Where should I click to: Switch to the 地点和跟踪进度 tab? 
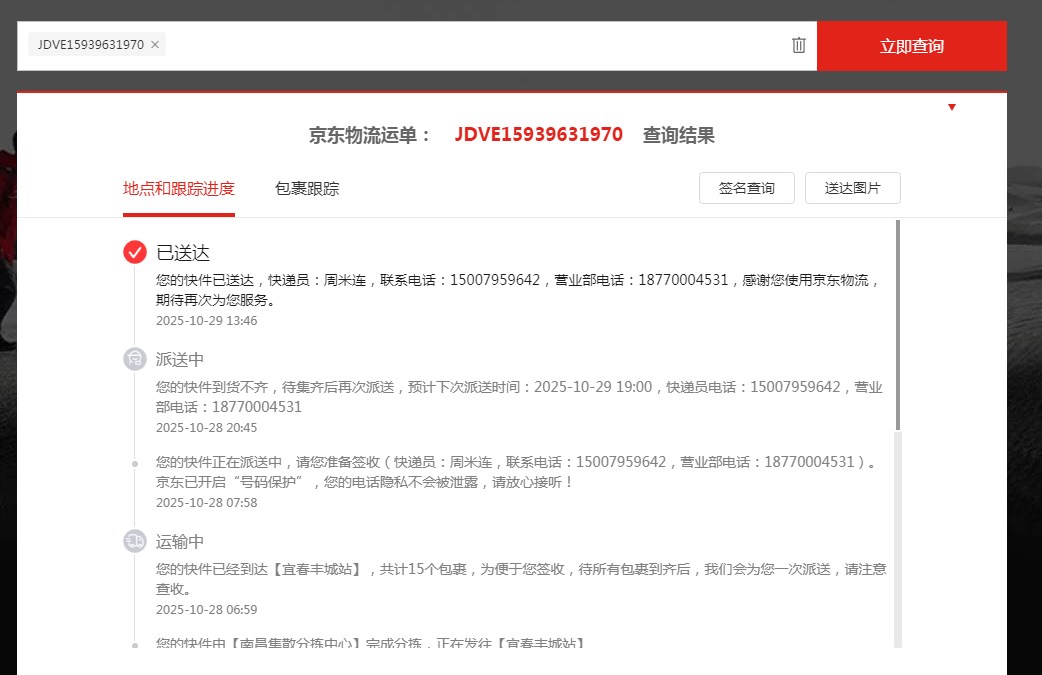click(x=179, y=188)
